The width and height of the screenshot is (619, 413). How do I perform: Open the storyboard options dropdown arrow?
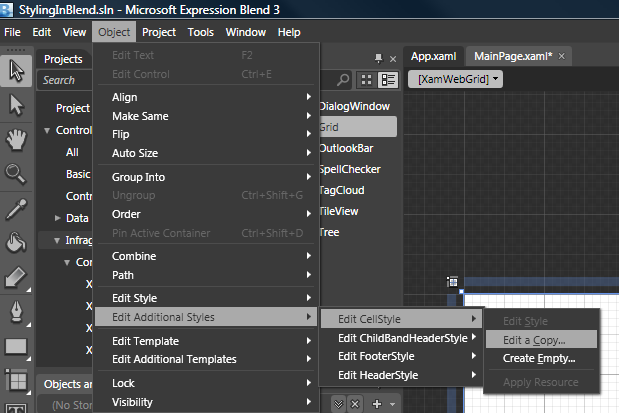coord(392,404)
